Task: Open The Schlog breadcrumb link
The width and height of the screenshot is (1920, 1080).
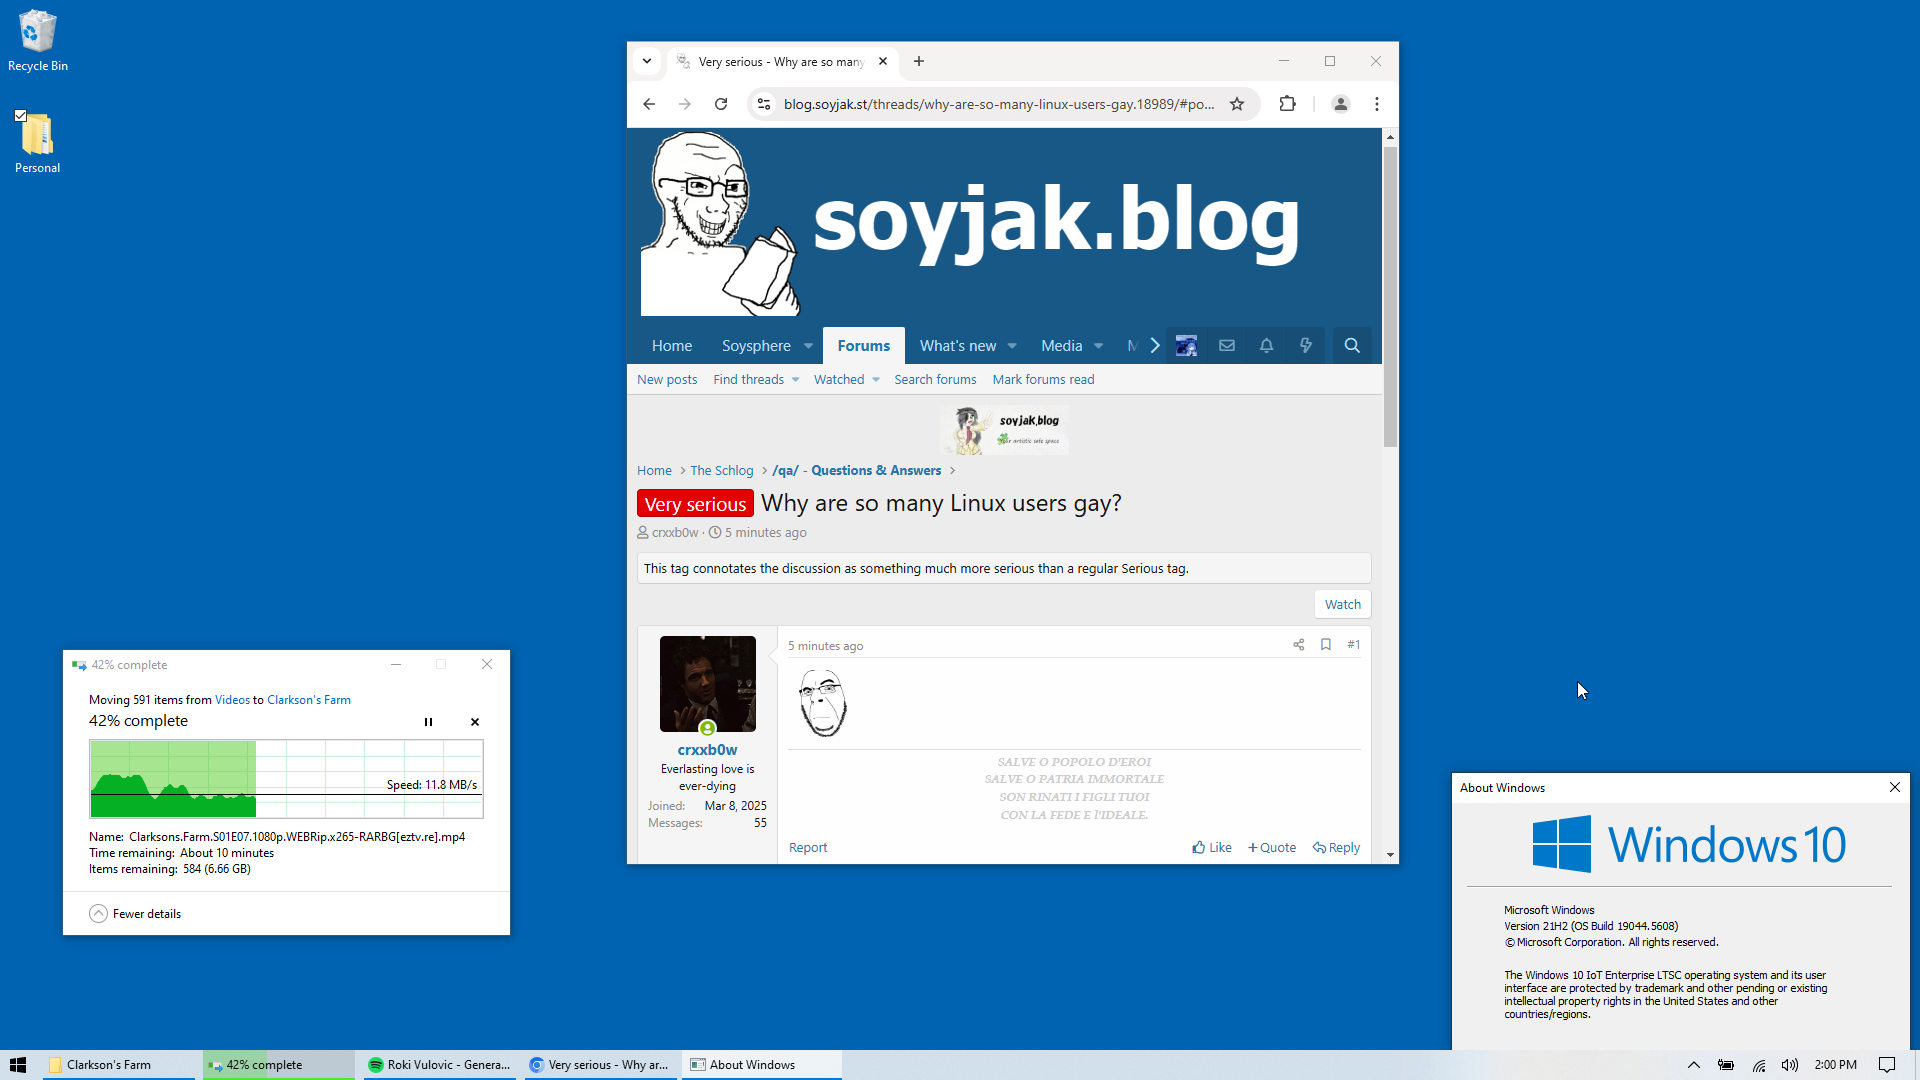Action: point(722,471)
